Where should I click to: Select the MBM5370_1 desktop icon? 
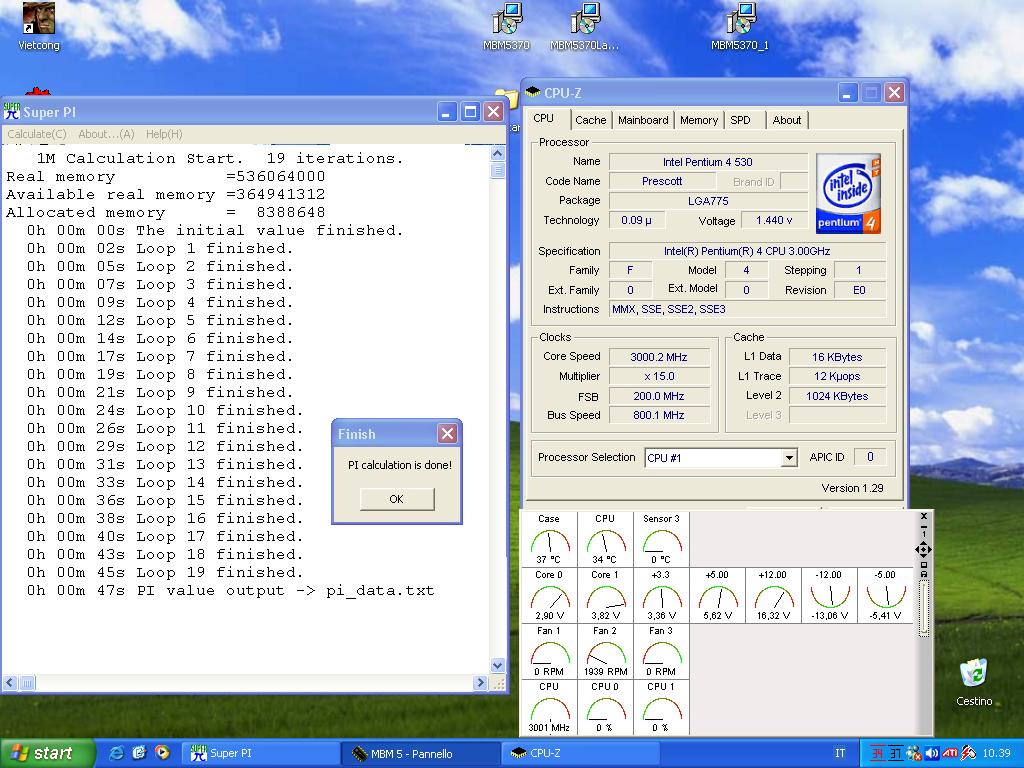point(740,26)
